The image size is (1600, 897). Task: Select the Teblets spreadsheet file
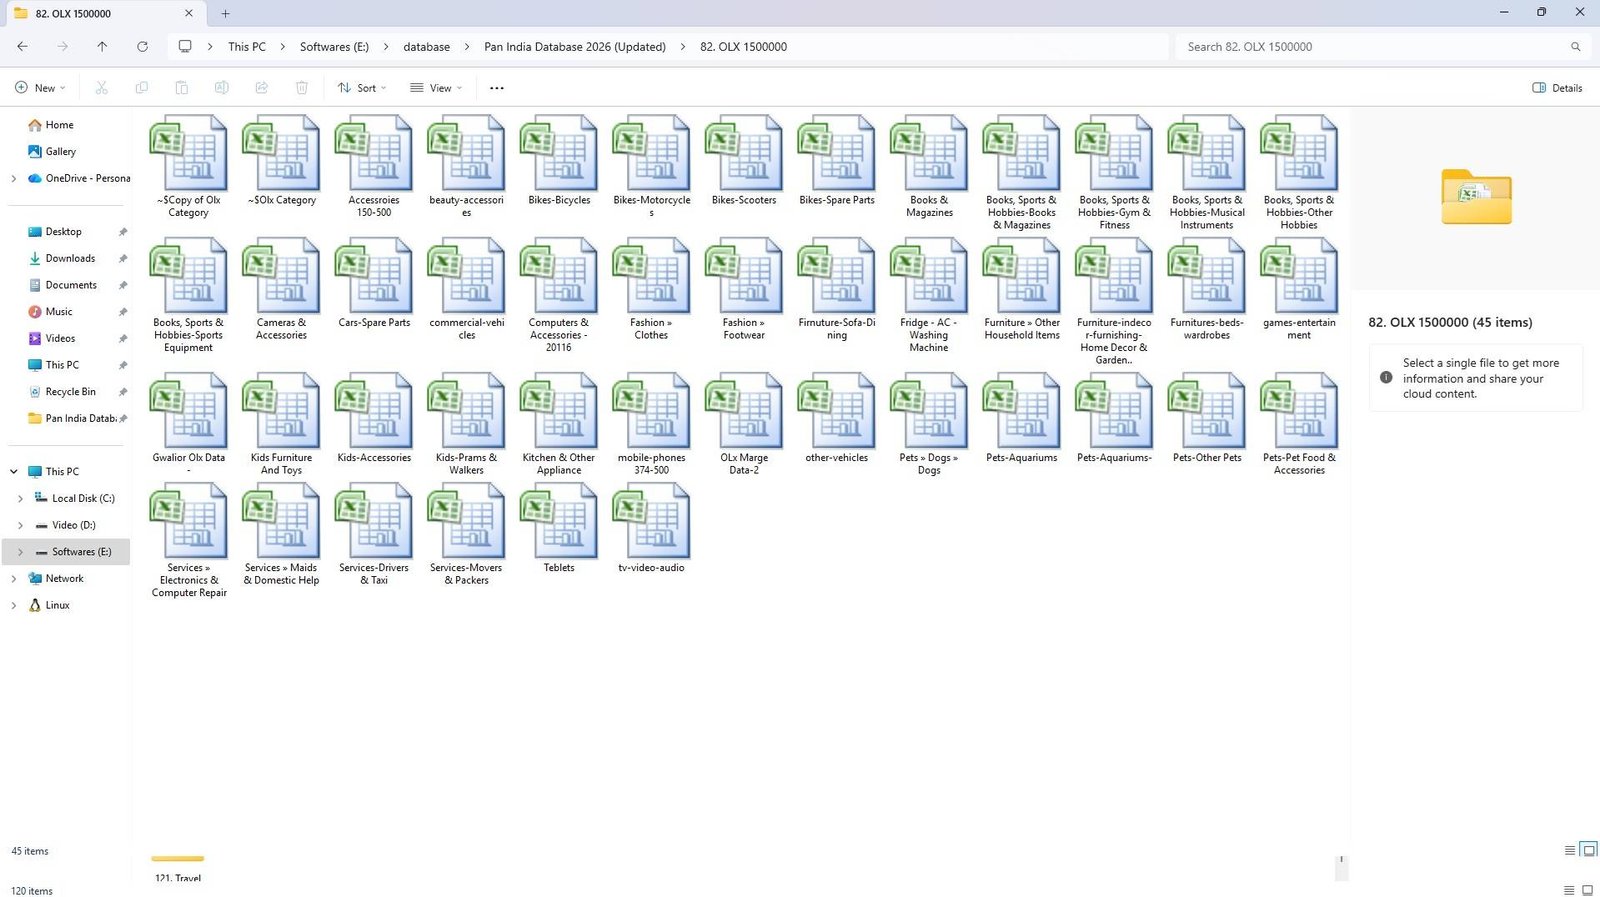(558, 529)
